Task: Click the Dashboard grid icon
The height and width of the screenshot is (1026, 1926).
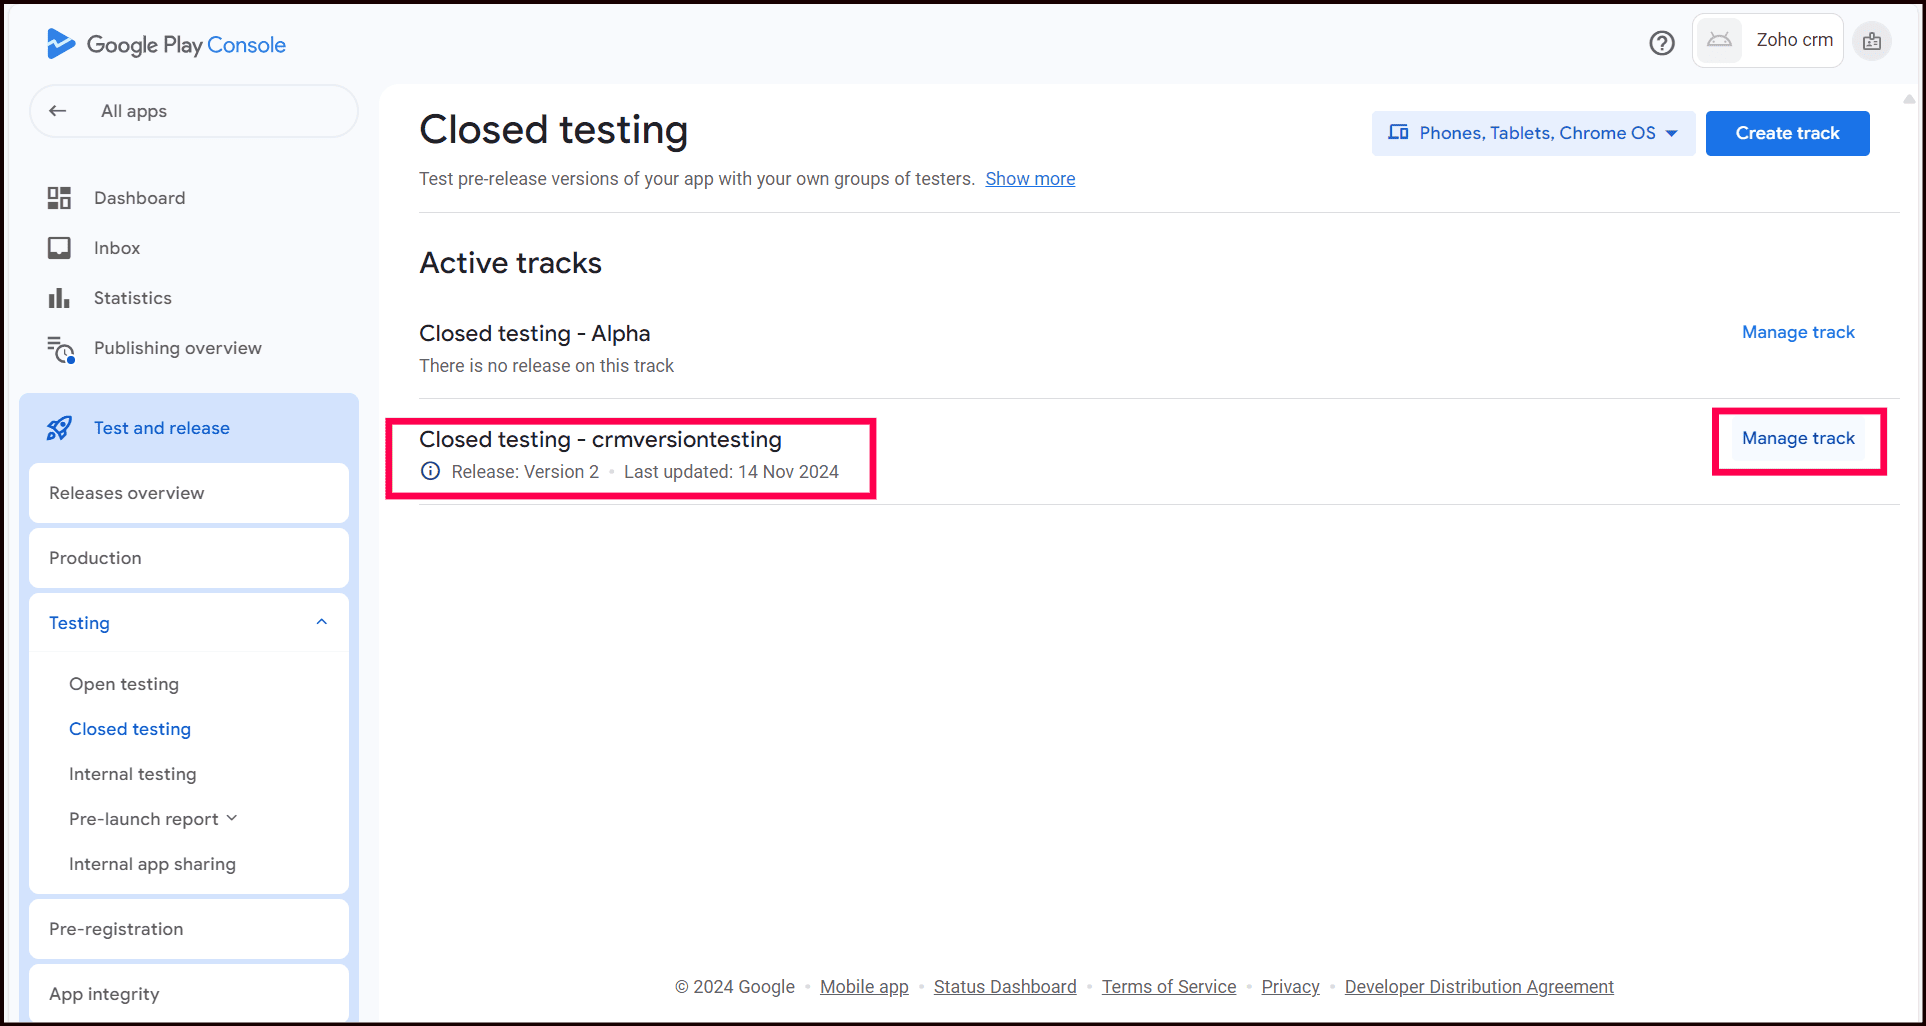Action: pos(59,198)
